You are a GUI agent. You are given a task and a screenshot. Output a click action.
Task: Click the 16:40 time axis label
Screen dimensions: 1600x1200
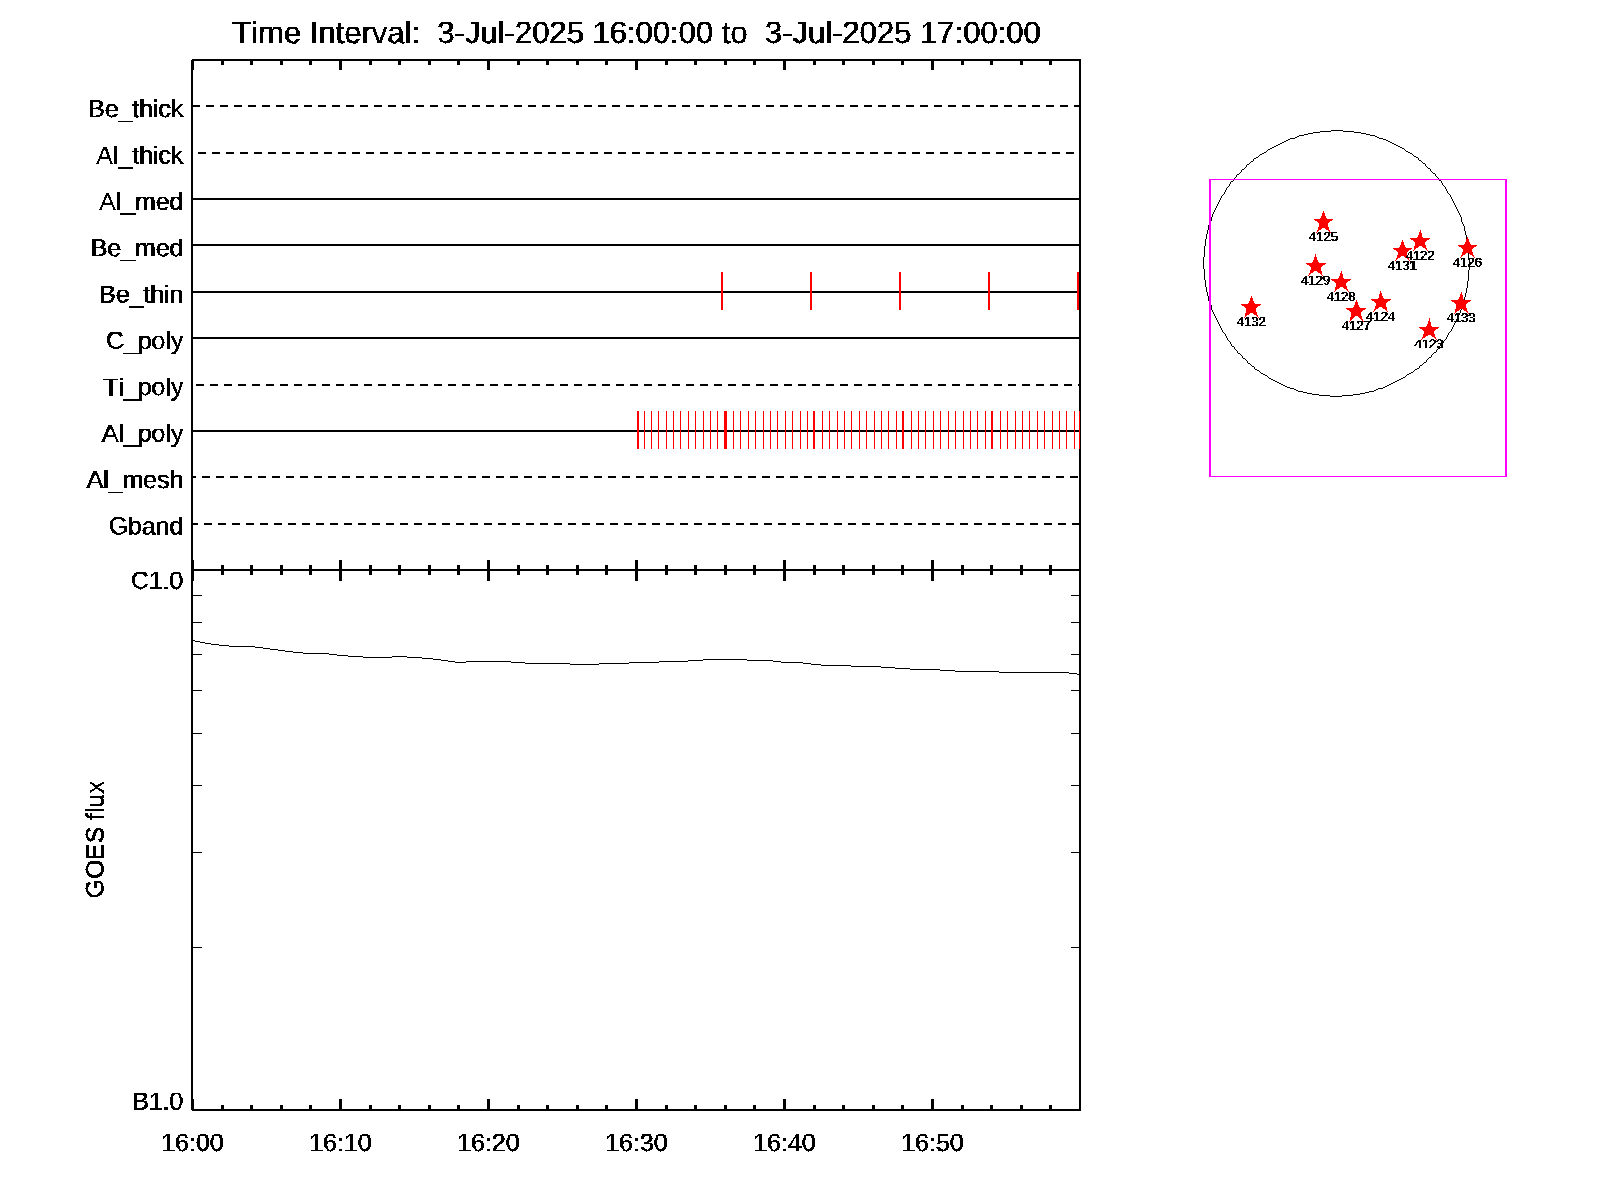point(784,1143)
